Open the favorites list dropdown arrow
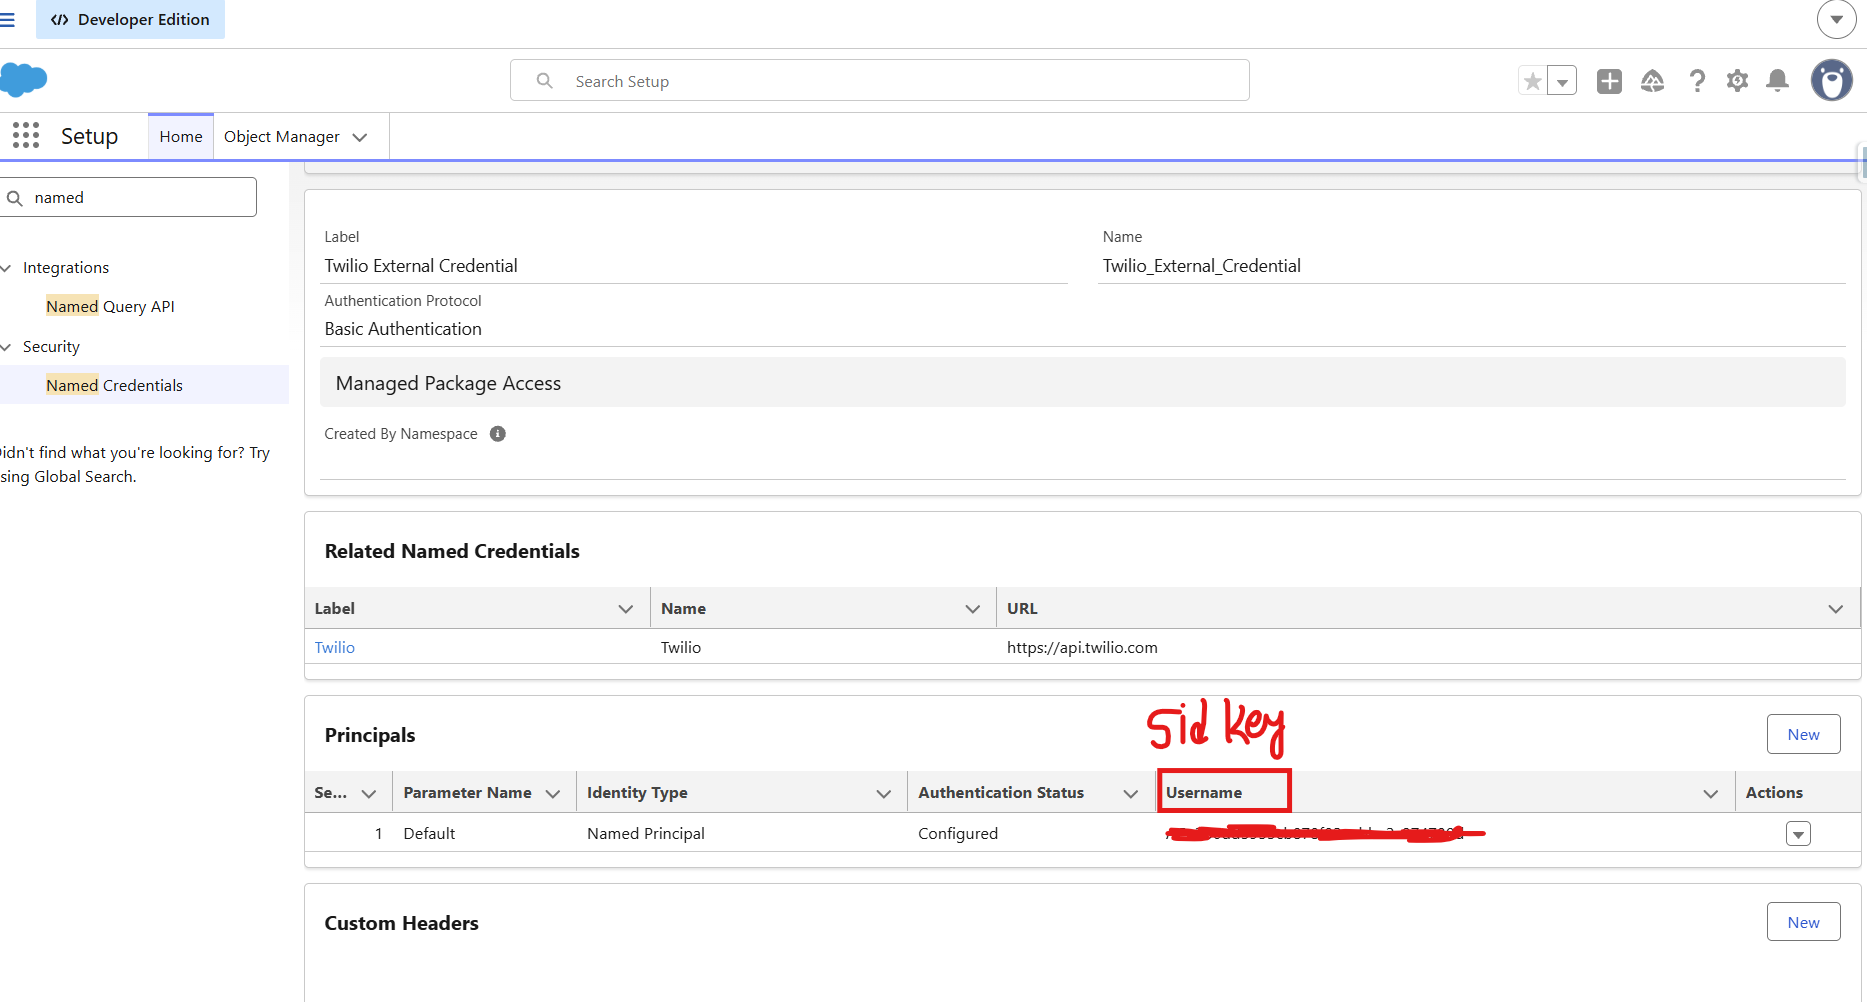Image resolution: width=1867 pixels, height=1002 pixels. 1562,81
